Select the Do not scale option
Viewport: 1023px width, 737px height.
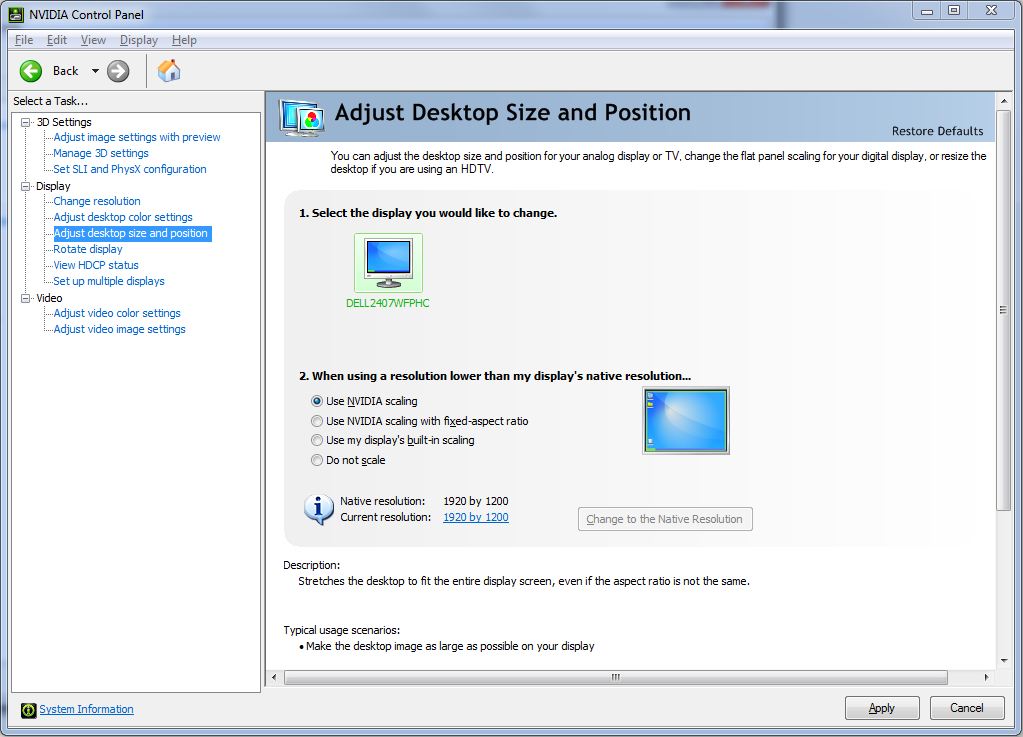click(x=316, y=460)
